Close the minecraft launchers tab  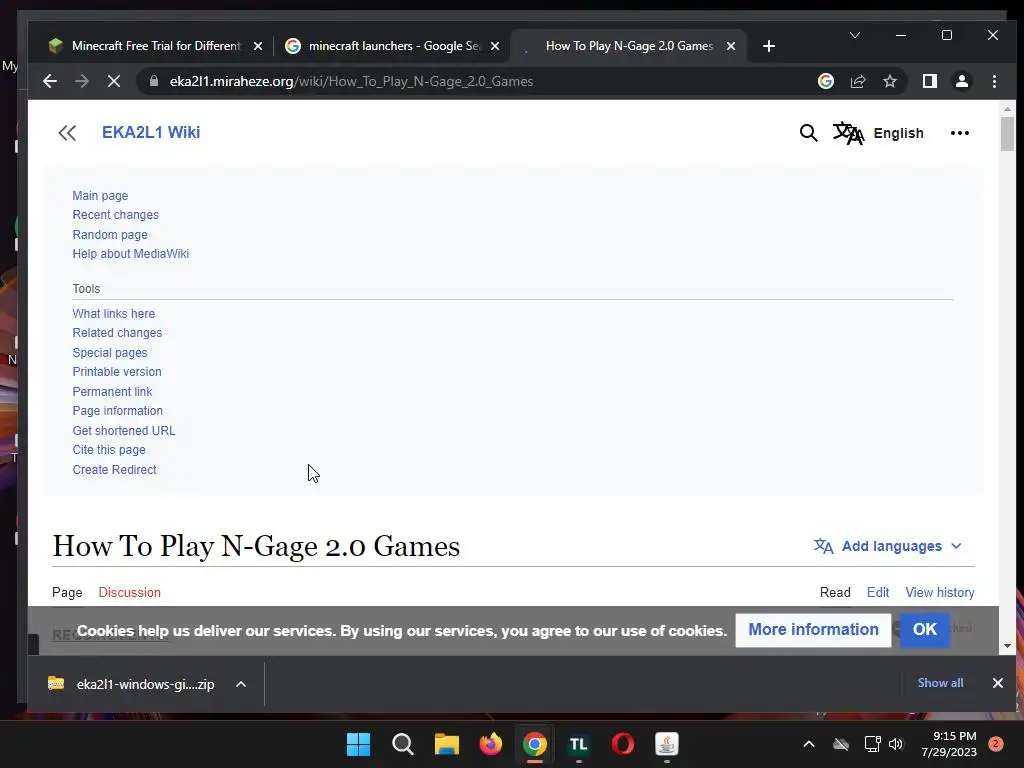point(495,46)
